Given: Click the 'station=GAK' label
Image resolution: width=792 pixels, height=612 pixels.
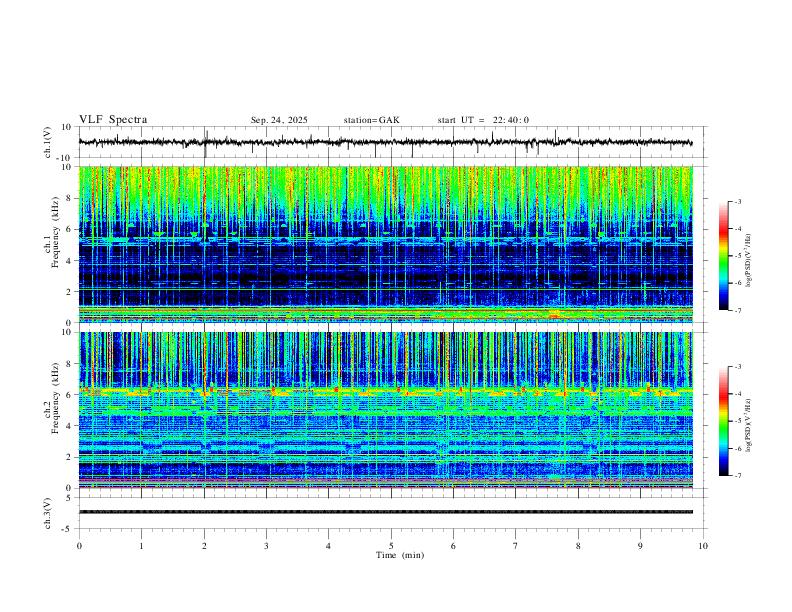Looking at the screenshot, I should 371,120.
